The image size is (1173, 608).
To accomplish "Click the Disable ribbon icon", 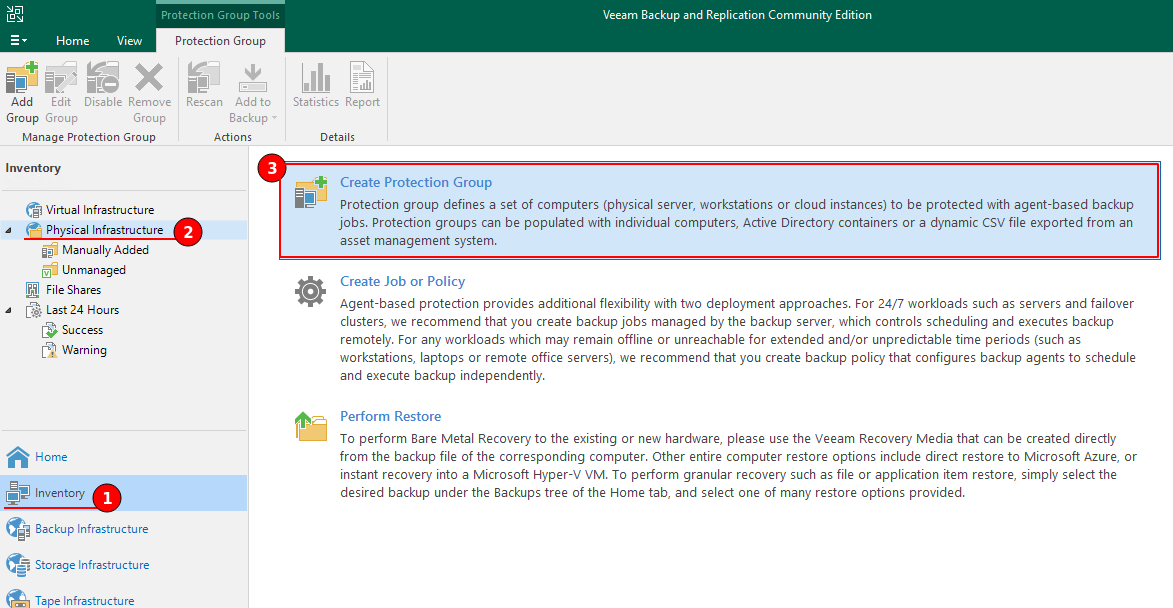I will tap(102, 78).
